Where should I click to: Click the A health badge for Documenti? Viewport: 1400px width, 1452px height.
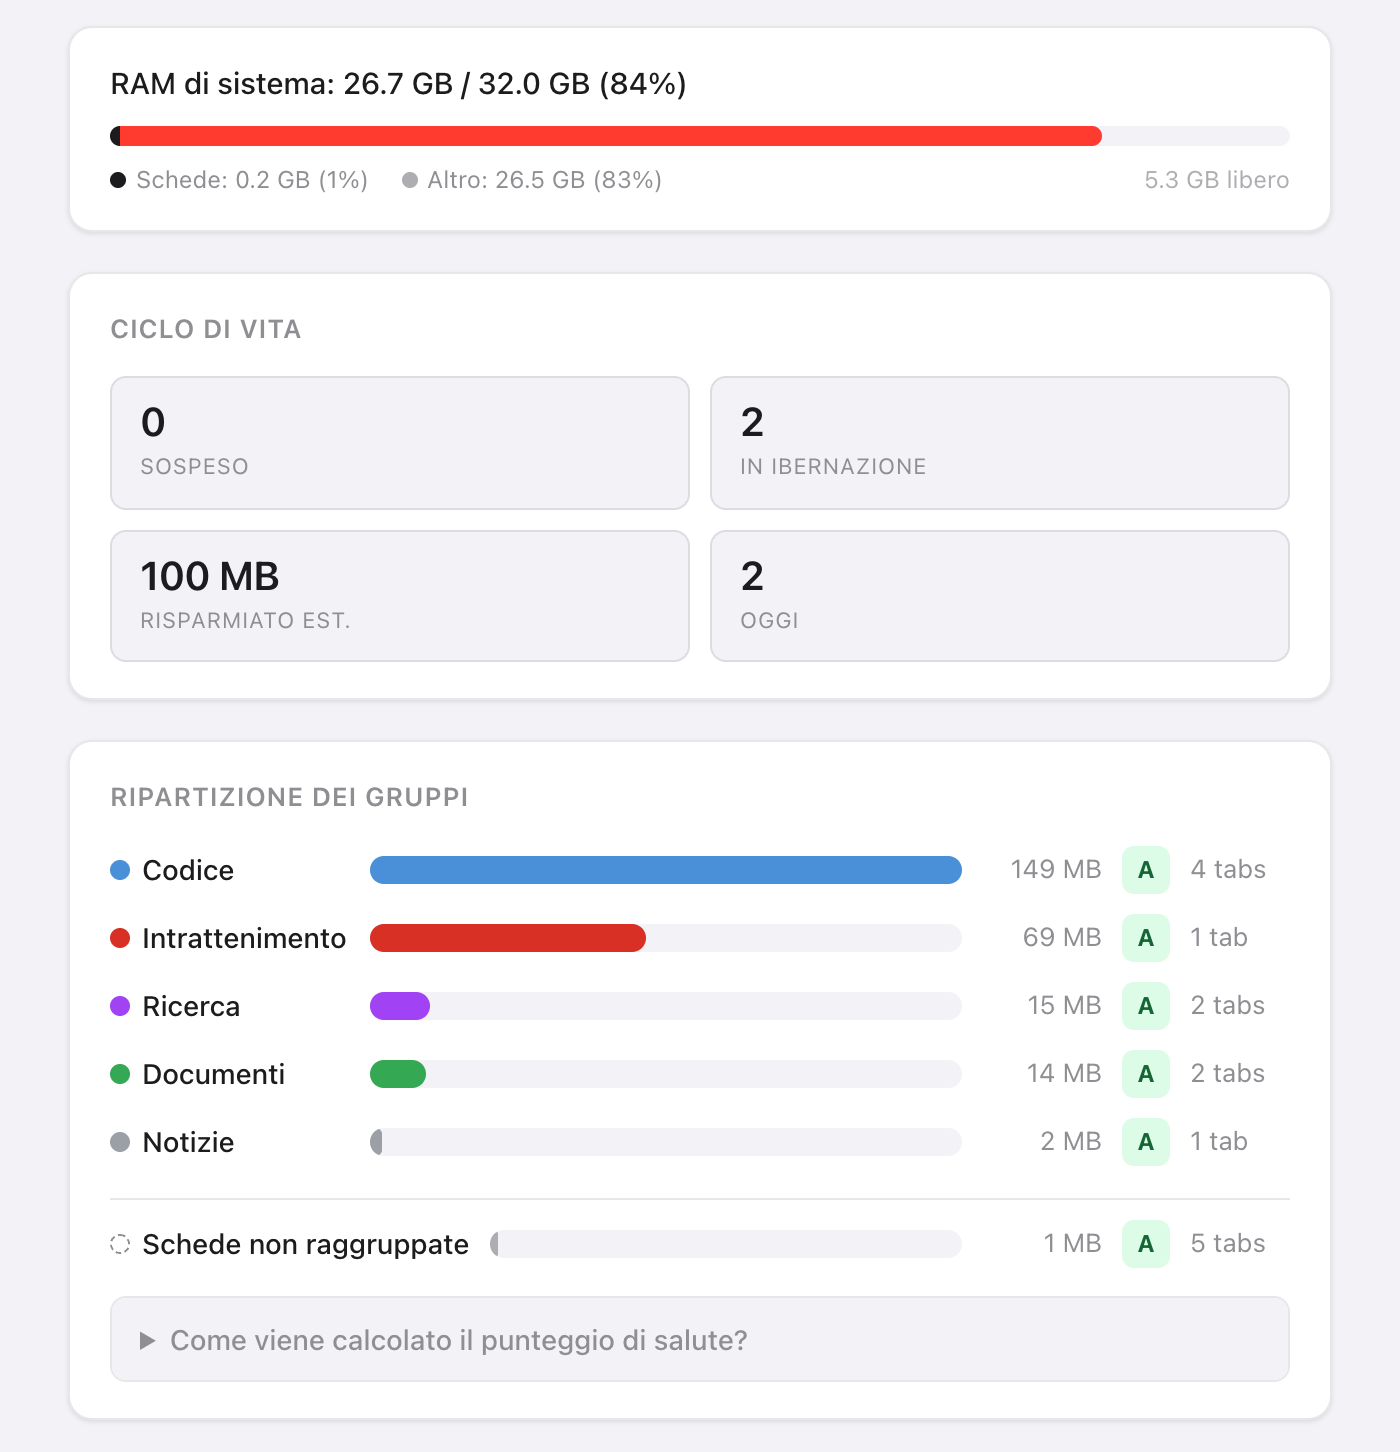(1146, 1074)
